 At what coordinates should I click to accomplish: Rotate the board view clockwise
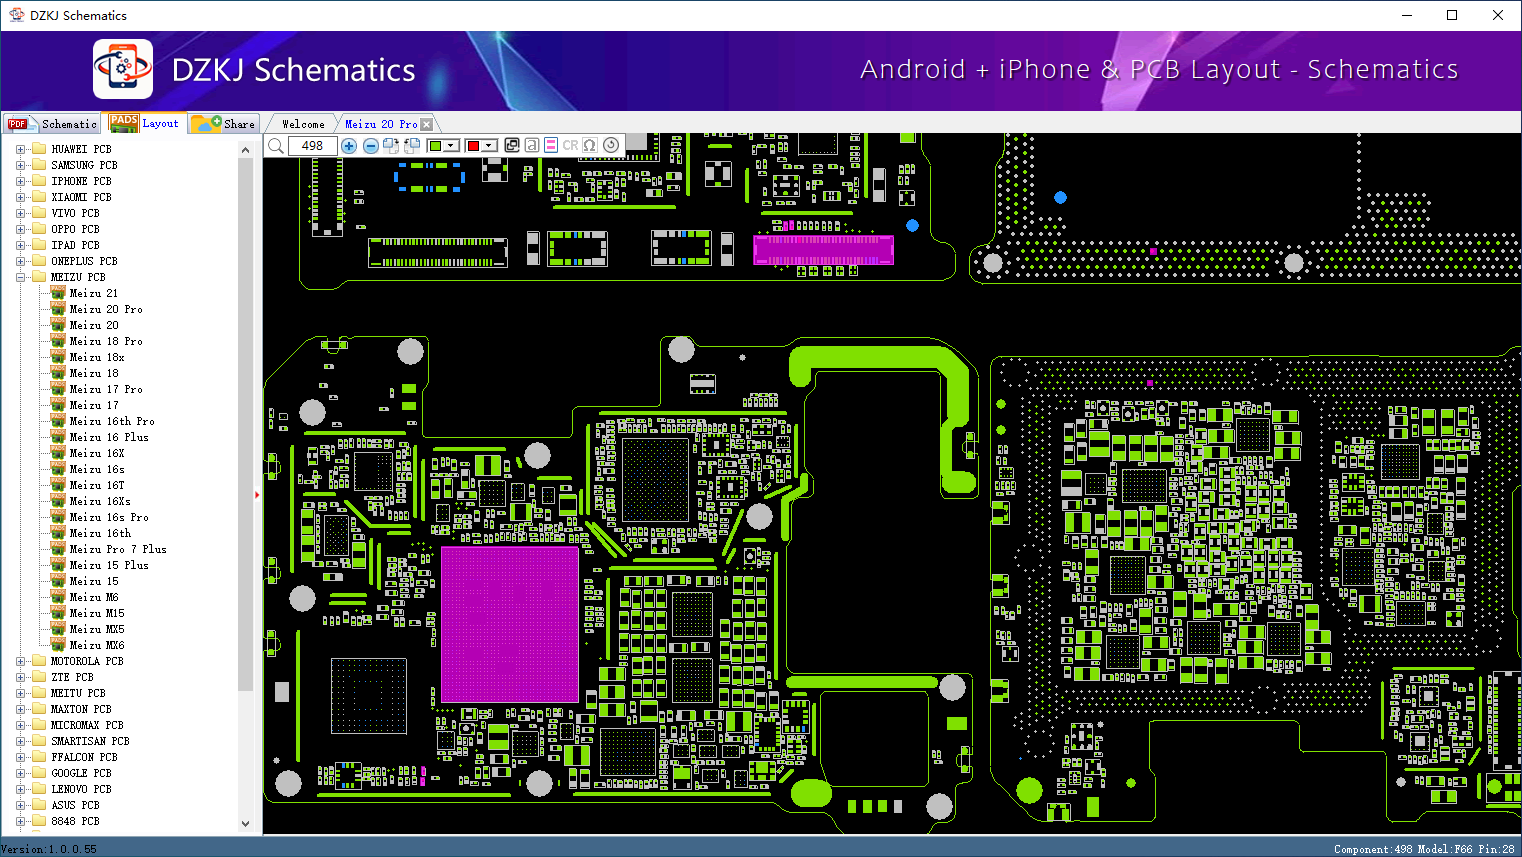(391, 146)
